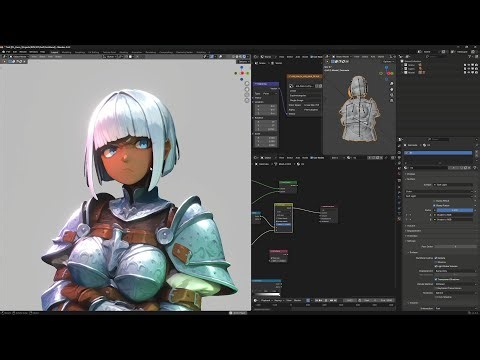Toggle Light Probe Volume checkbox
480x360 pixels.
(436, 266)
